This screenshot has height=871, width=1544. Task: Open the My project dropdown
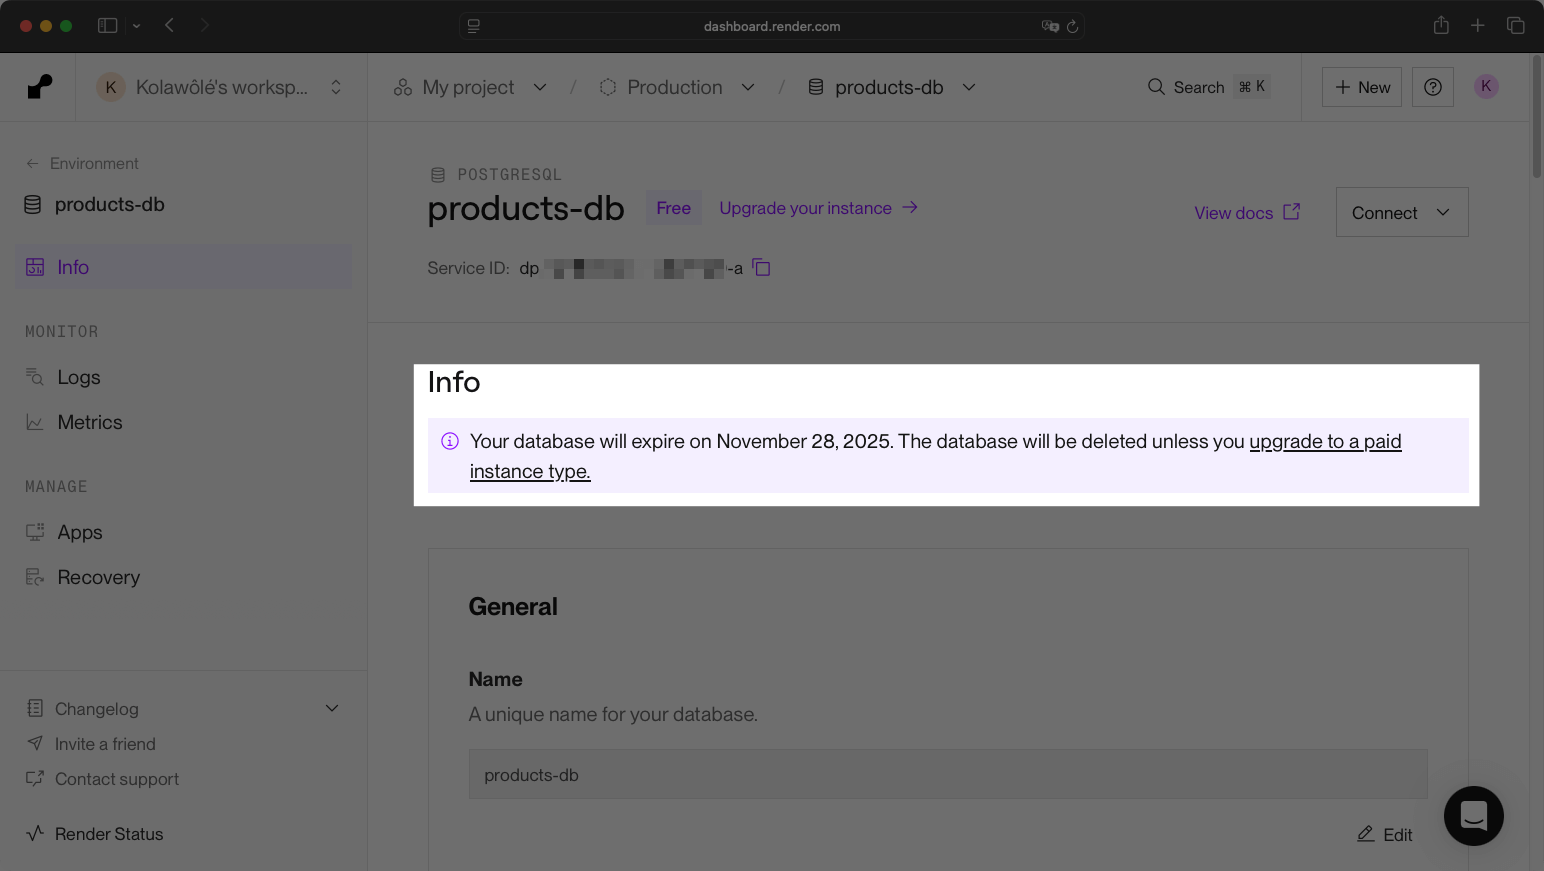(x=539, y=87)
